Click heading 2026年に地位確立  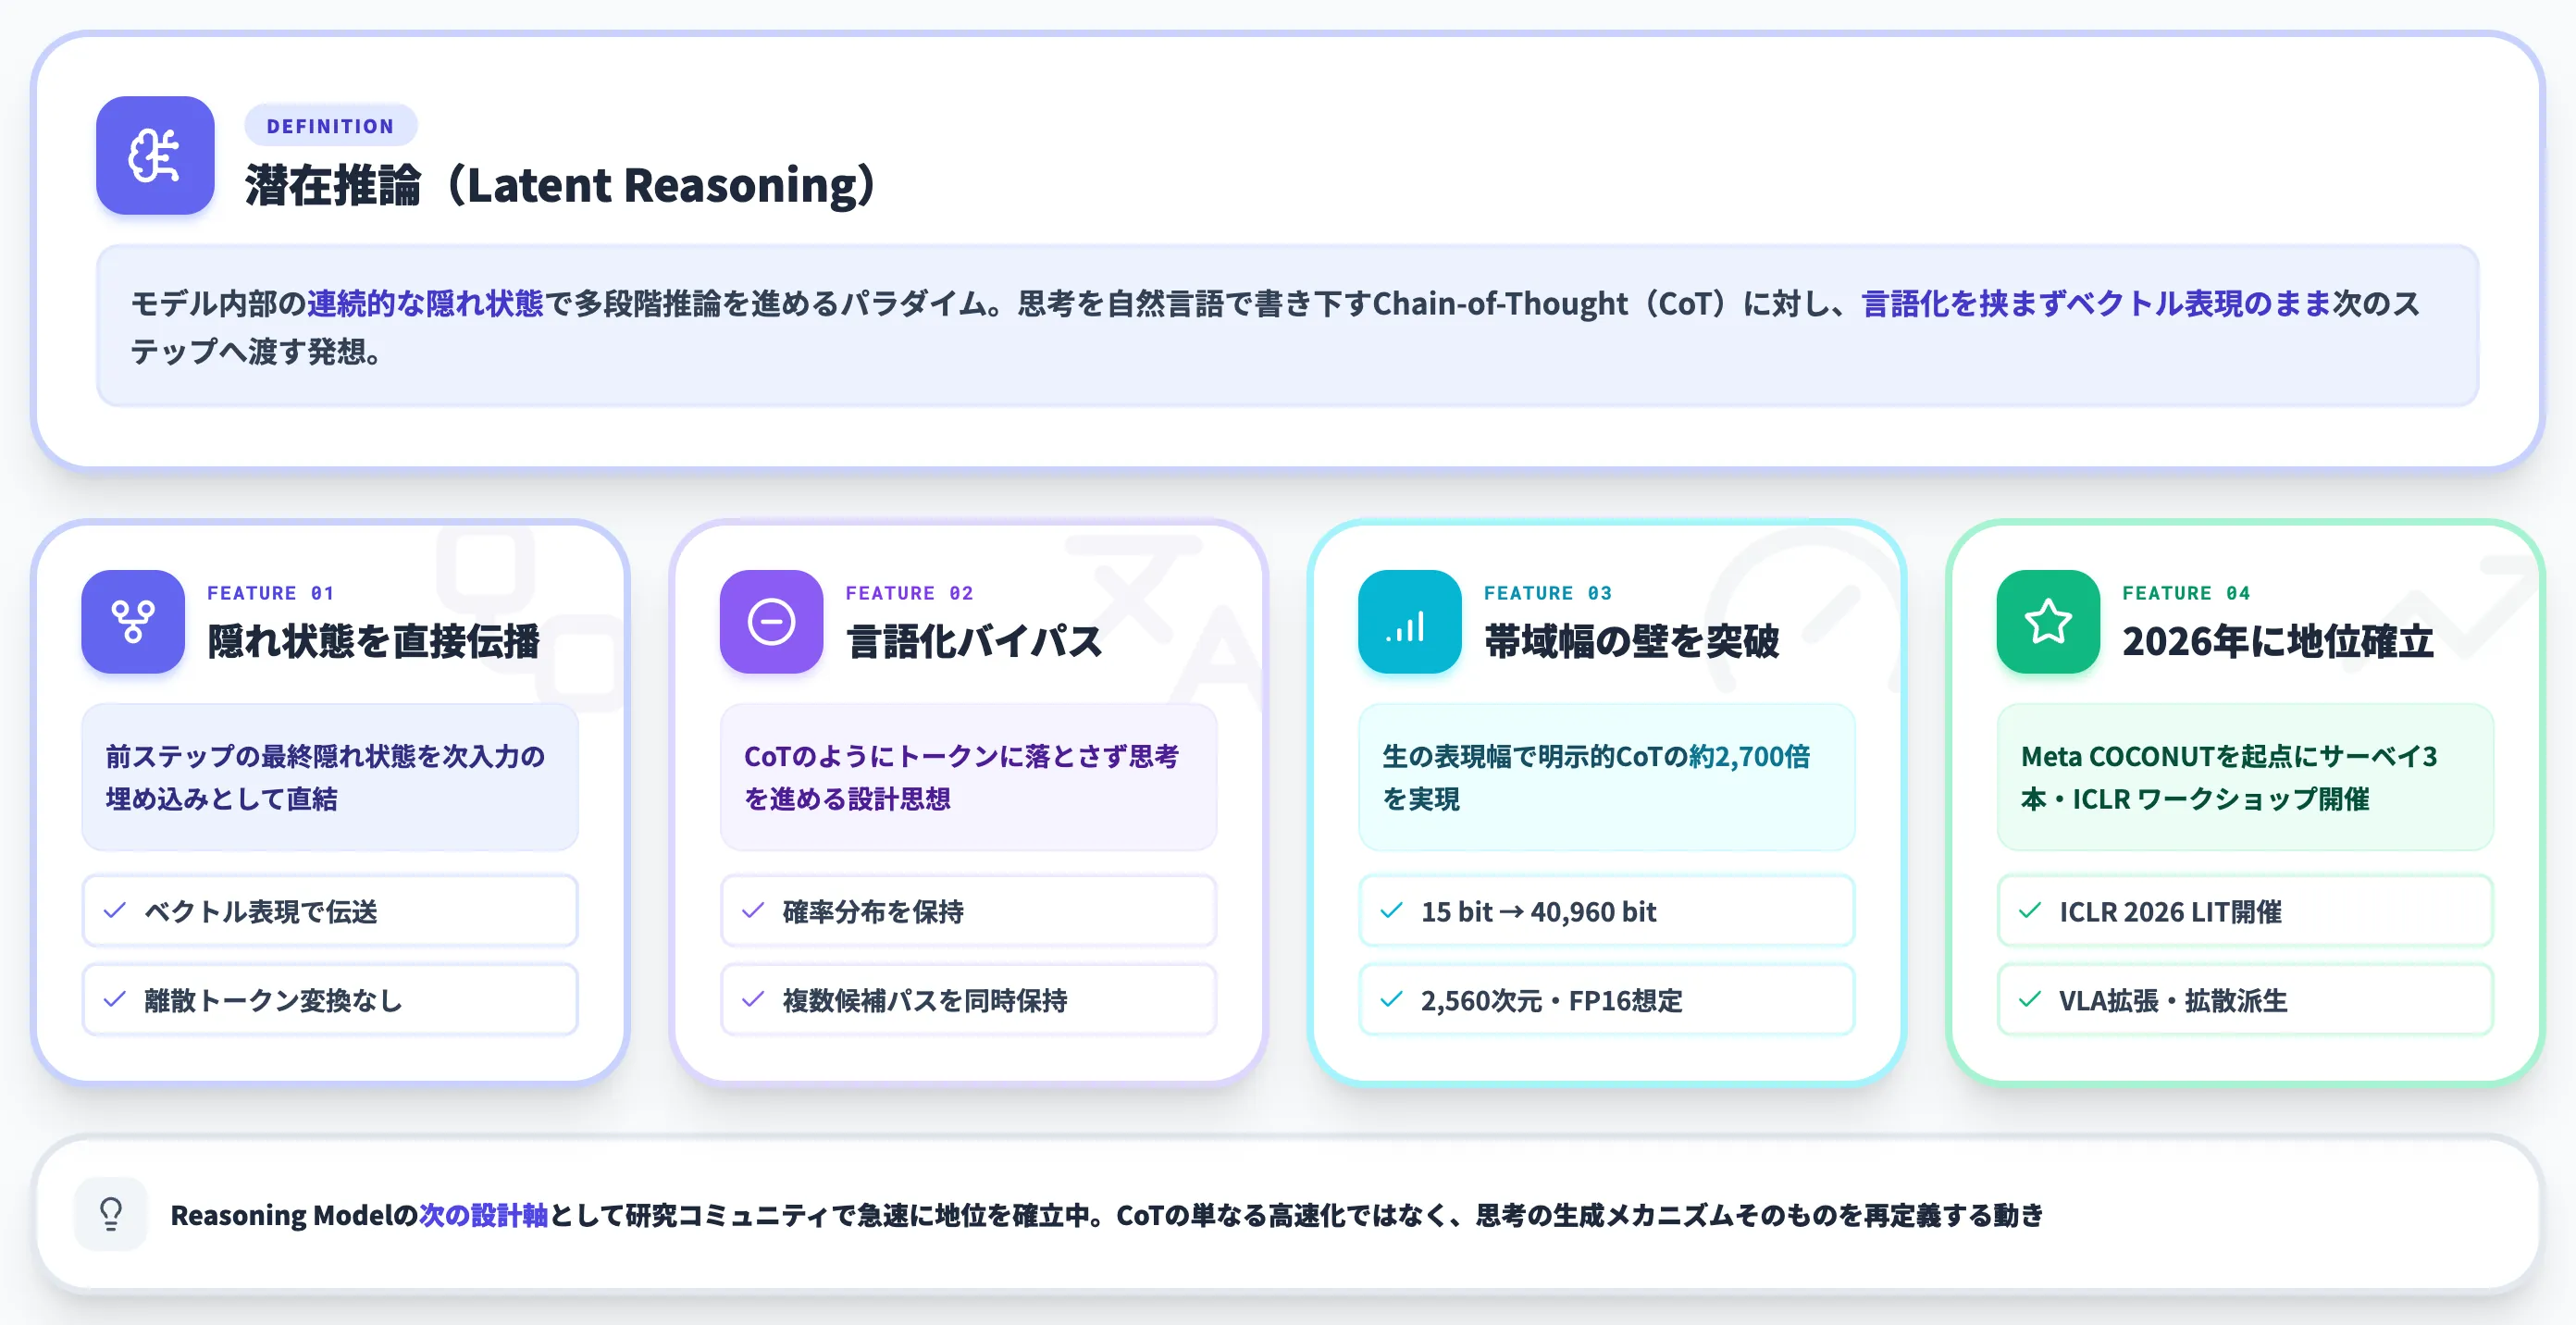(x=2278, y=641)
